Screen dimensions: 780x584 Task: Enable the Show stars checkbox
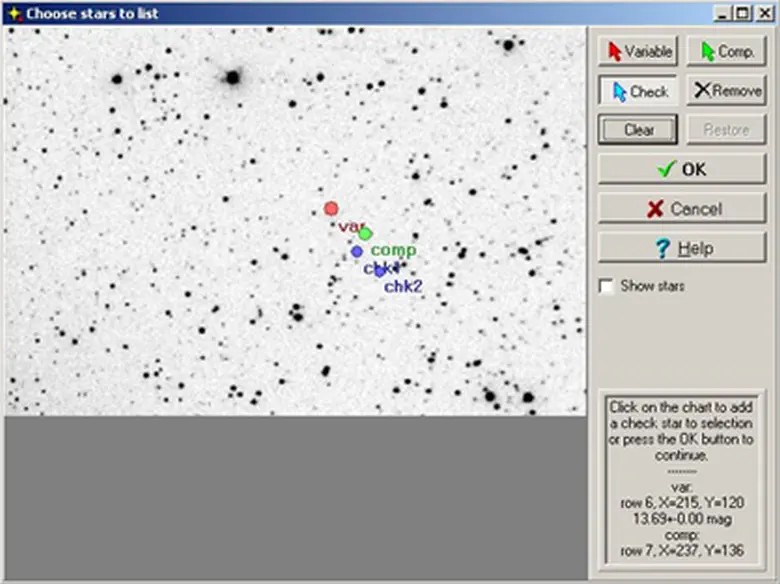606,286
